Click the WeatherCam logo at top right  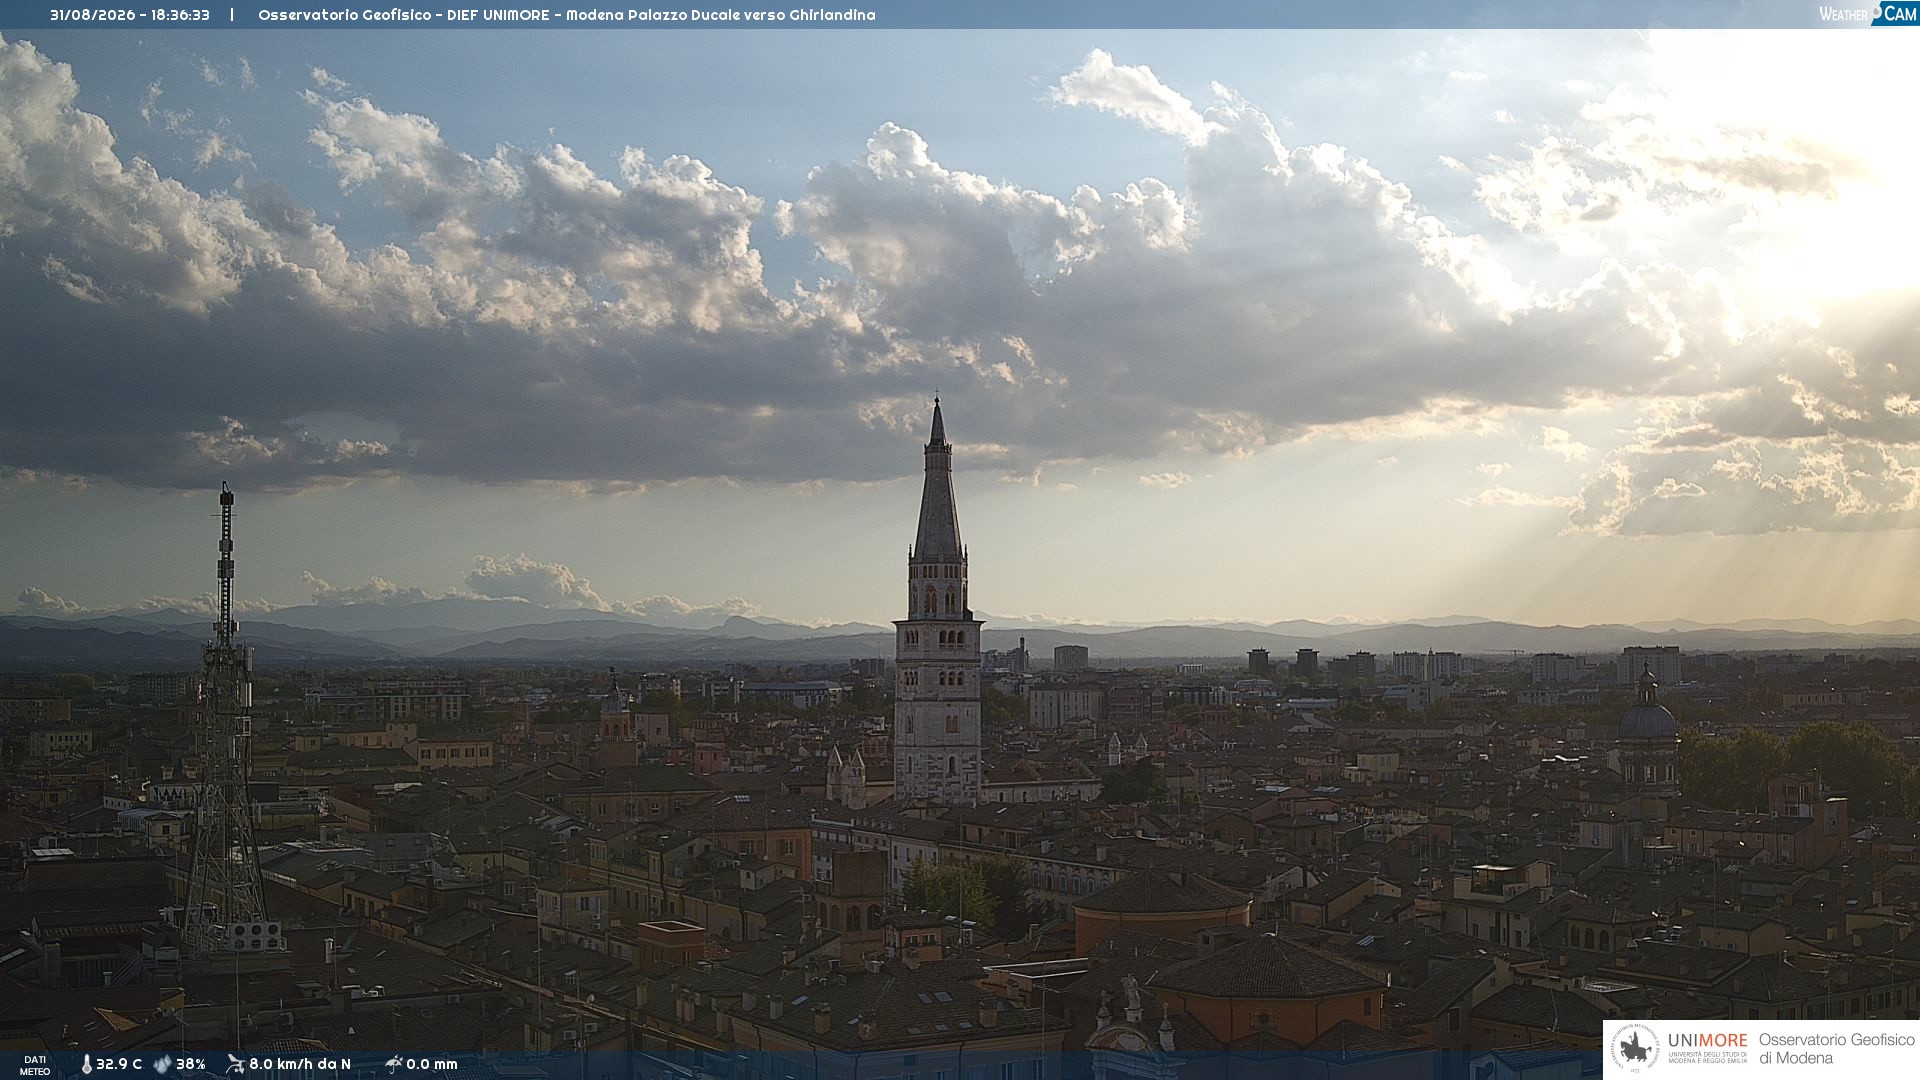1868,14
